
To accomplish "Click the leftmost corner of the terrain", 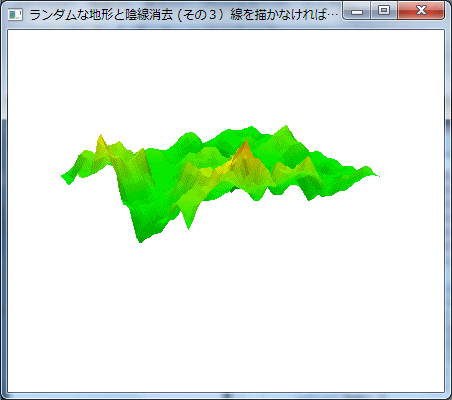I will pos(65,177).
